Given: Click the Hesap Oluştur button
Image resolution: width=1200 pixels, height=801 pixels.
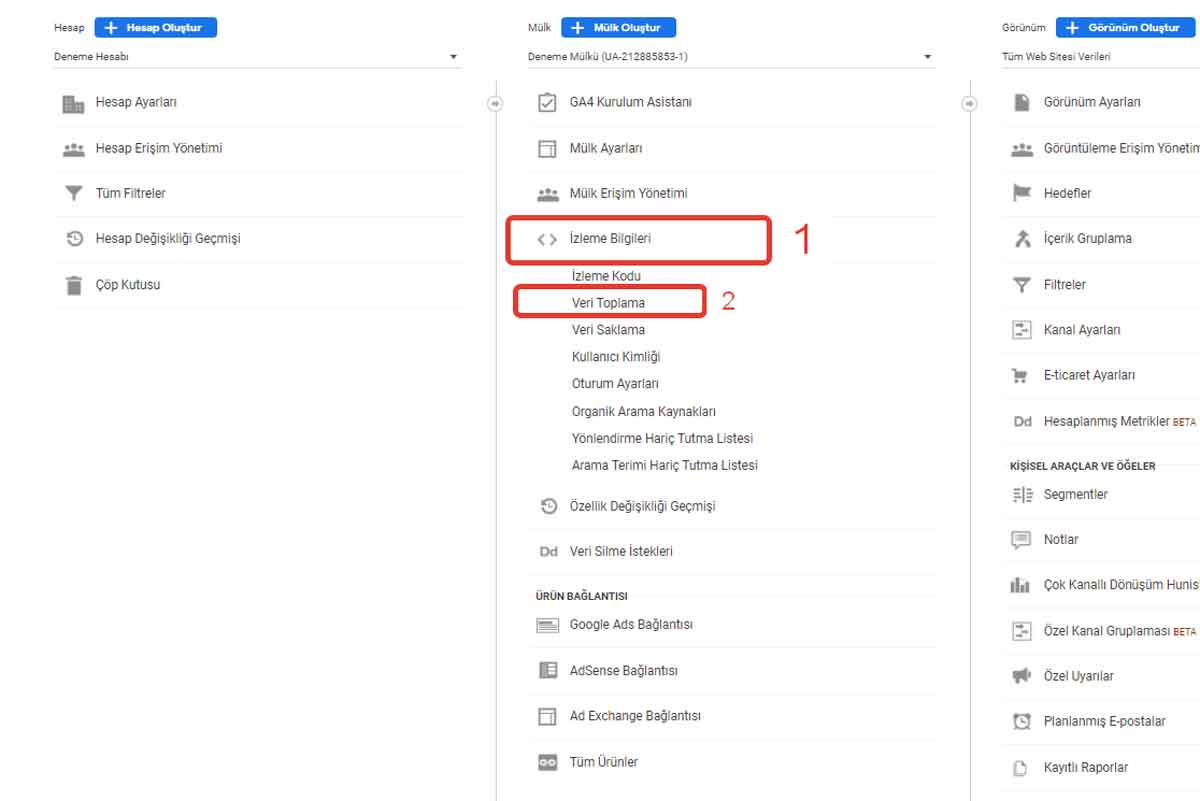Looking at the screenshot, I should [155, 28].
